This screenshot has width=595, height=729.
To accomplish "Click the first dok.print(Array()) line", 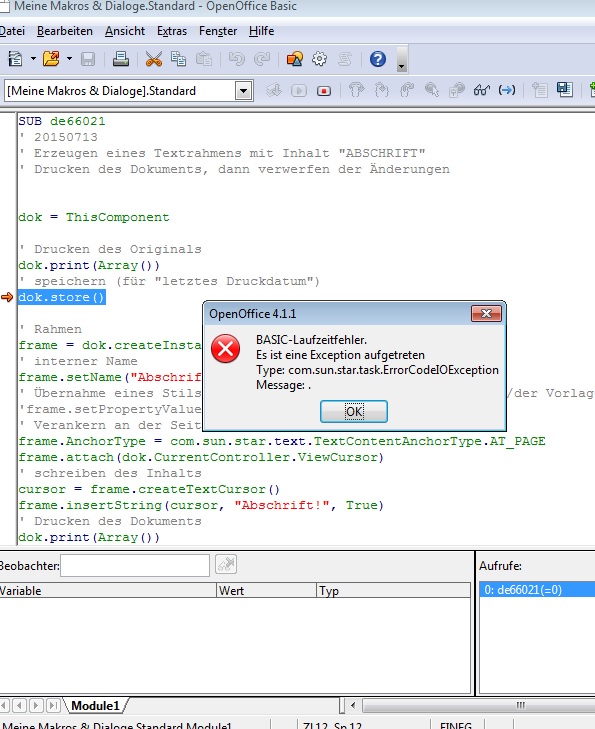I will [89, 265].
